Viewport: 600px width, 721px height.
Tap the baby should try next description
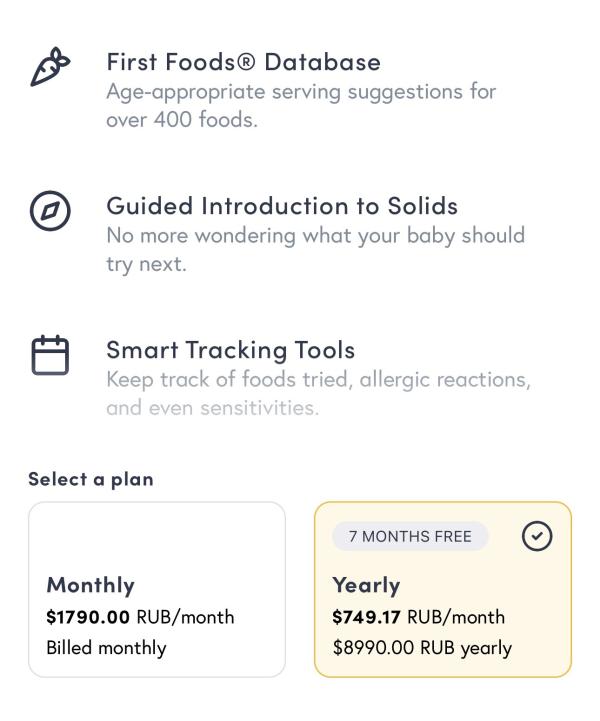coord(315,250)
